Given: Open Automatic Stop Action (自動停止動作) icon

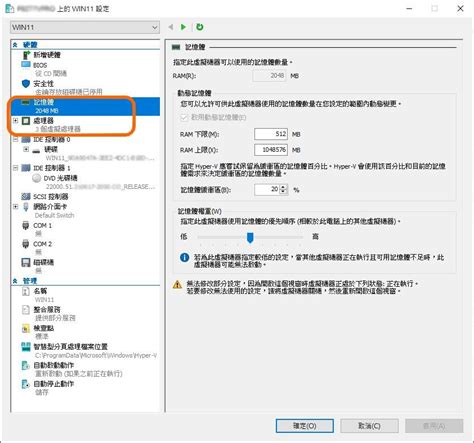Looking at the screenshot, I should 26,384.
